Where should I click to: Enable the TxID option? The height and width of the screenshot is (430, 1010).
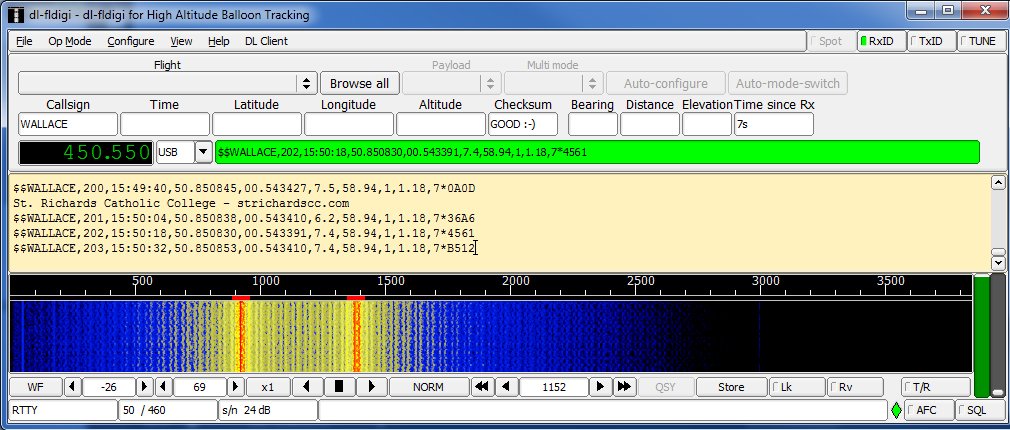pos(930,41)
